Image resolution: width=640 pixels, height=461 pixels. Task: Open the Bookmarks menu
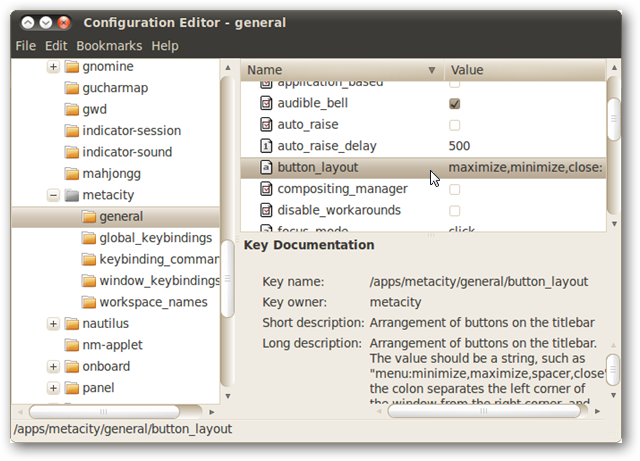click(x=109, y=46)
